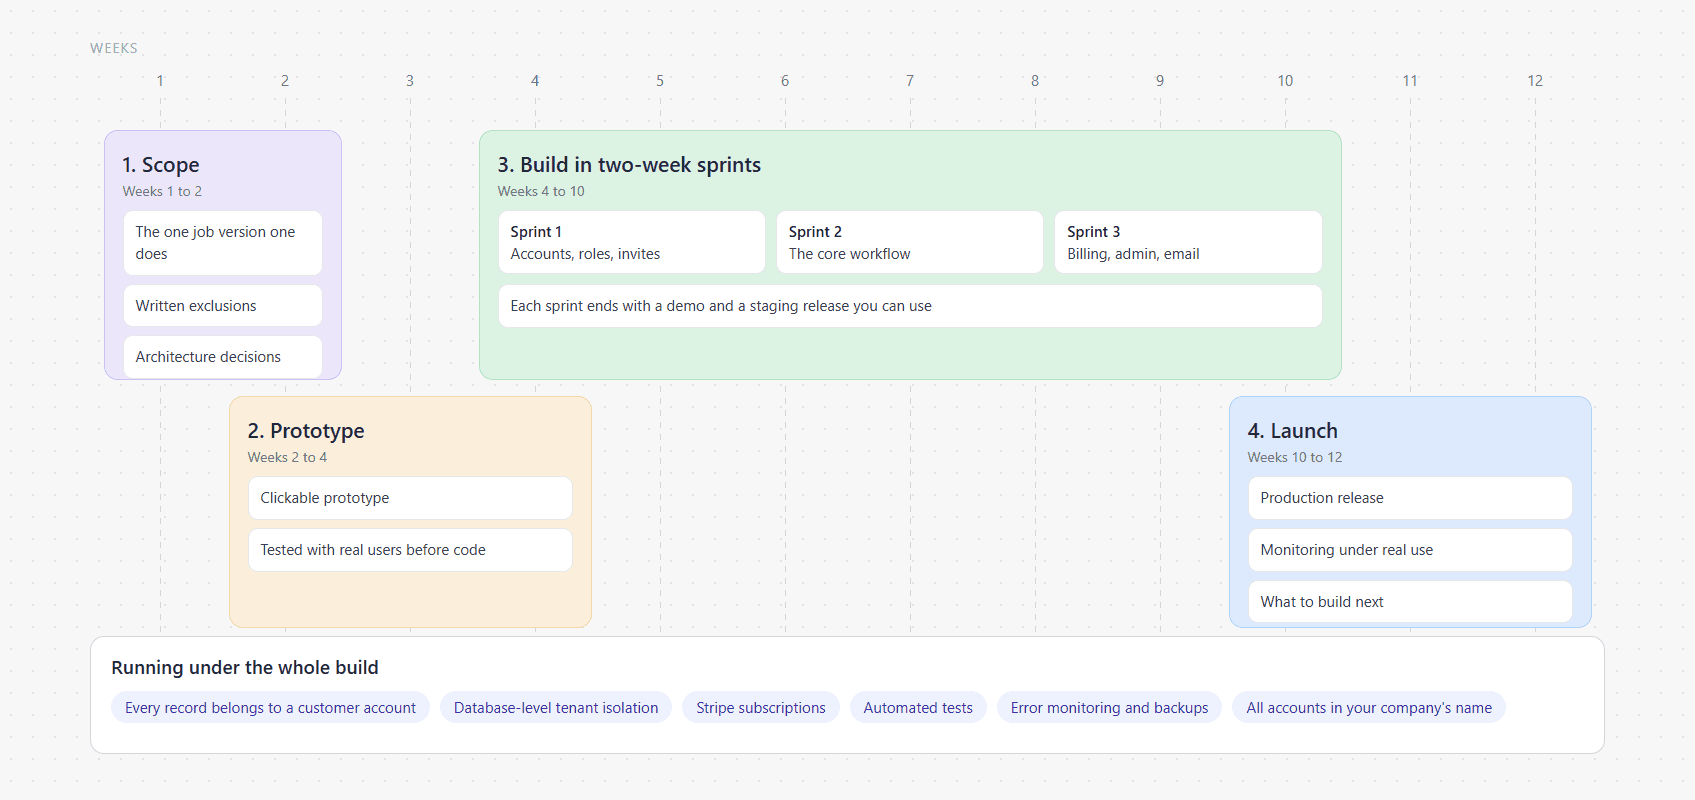
Task: Select week 8 marker on timeline
Action: pos(1035,81)
